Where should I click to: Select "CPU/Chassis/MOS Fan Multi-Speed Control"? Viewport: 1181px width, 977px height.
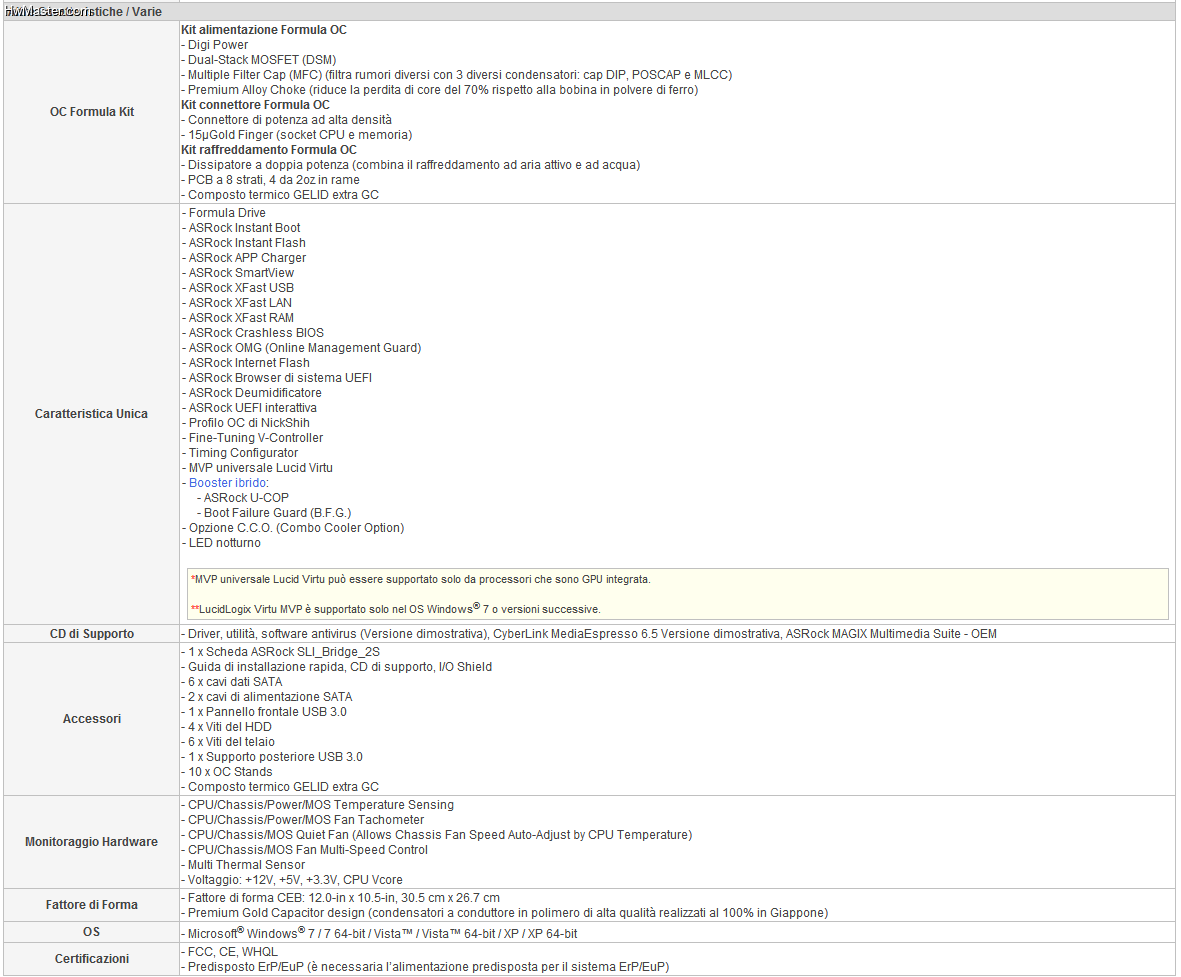tap(304, 850)
